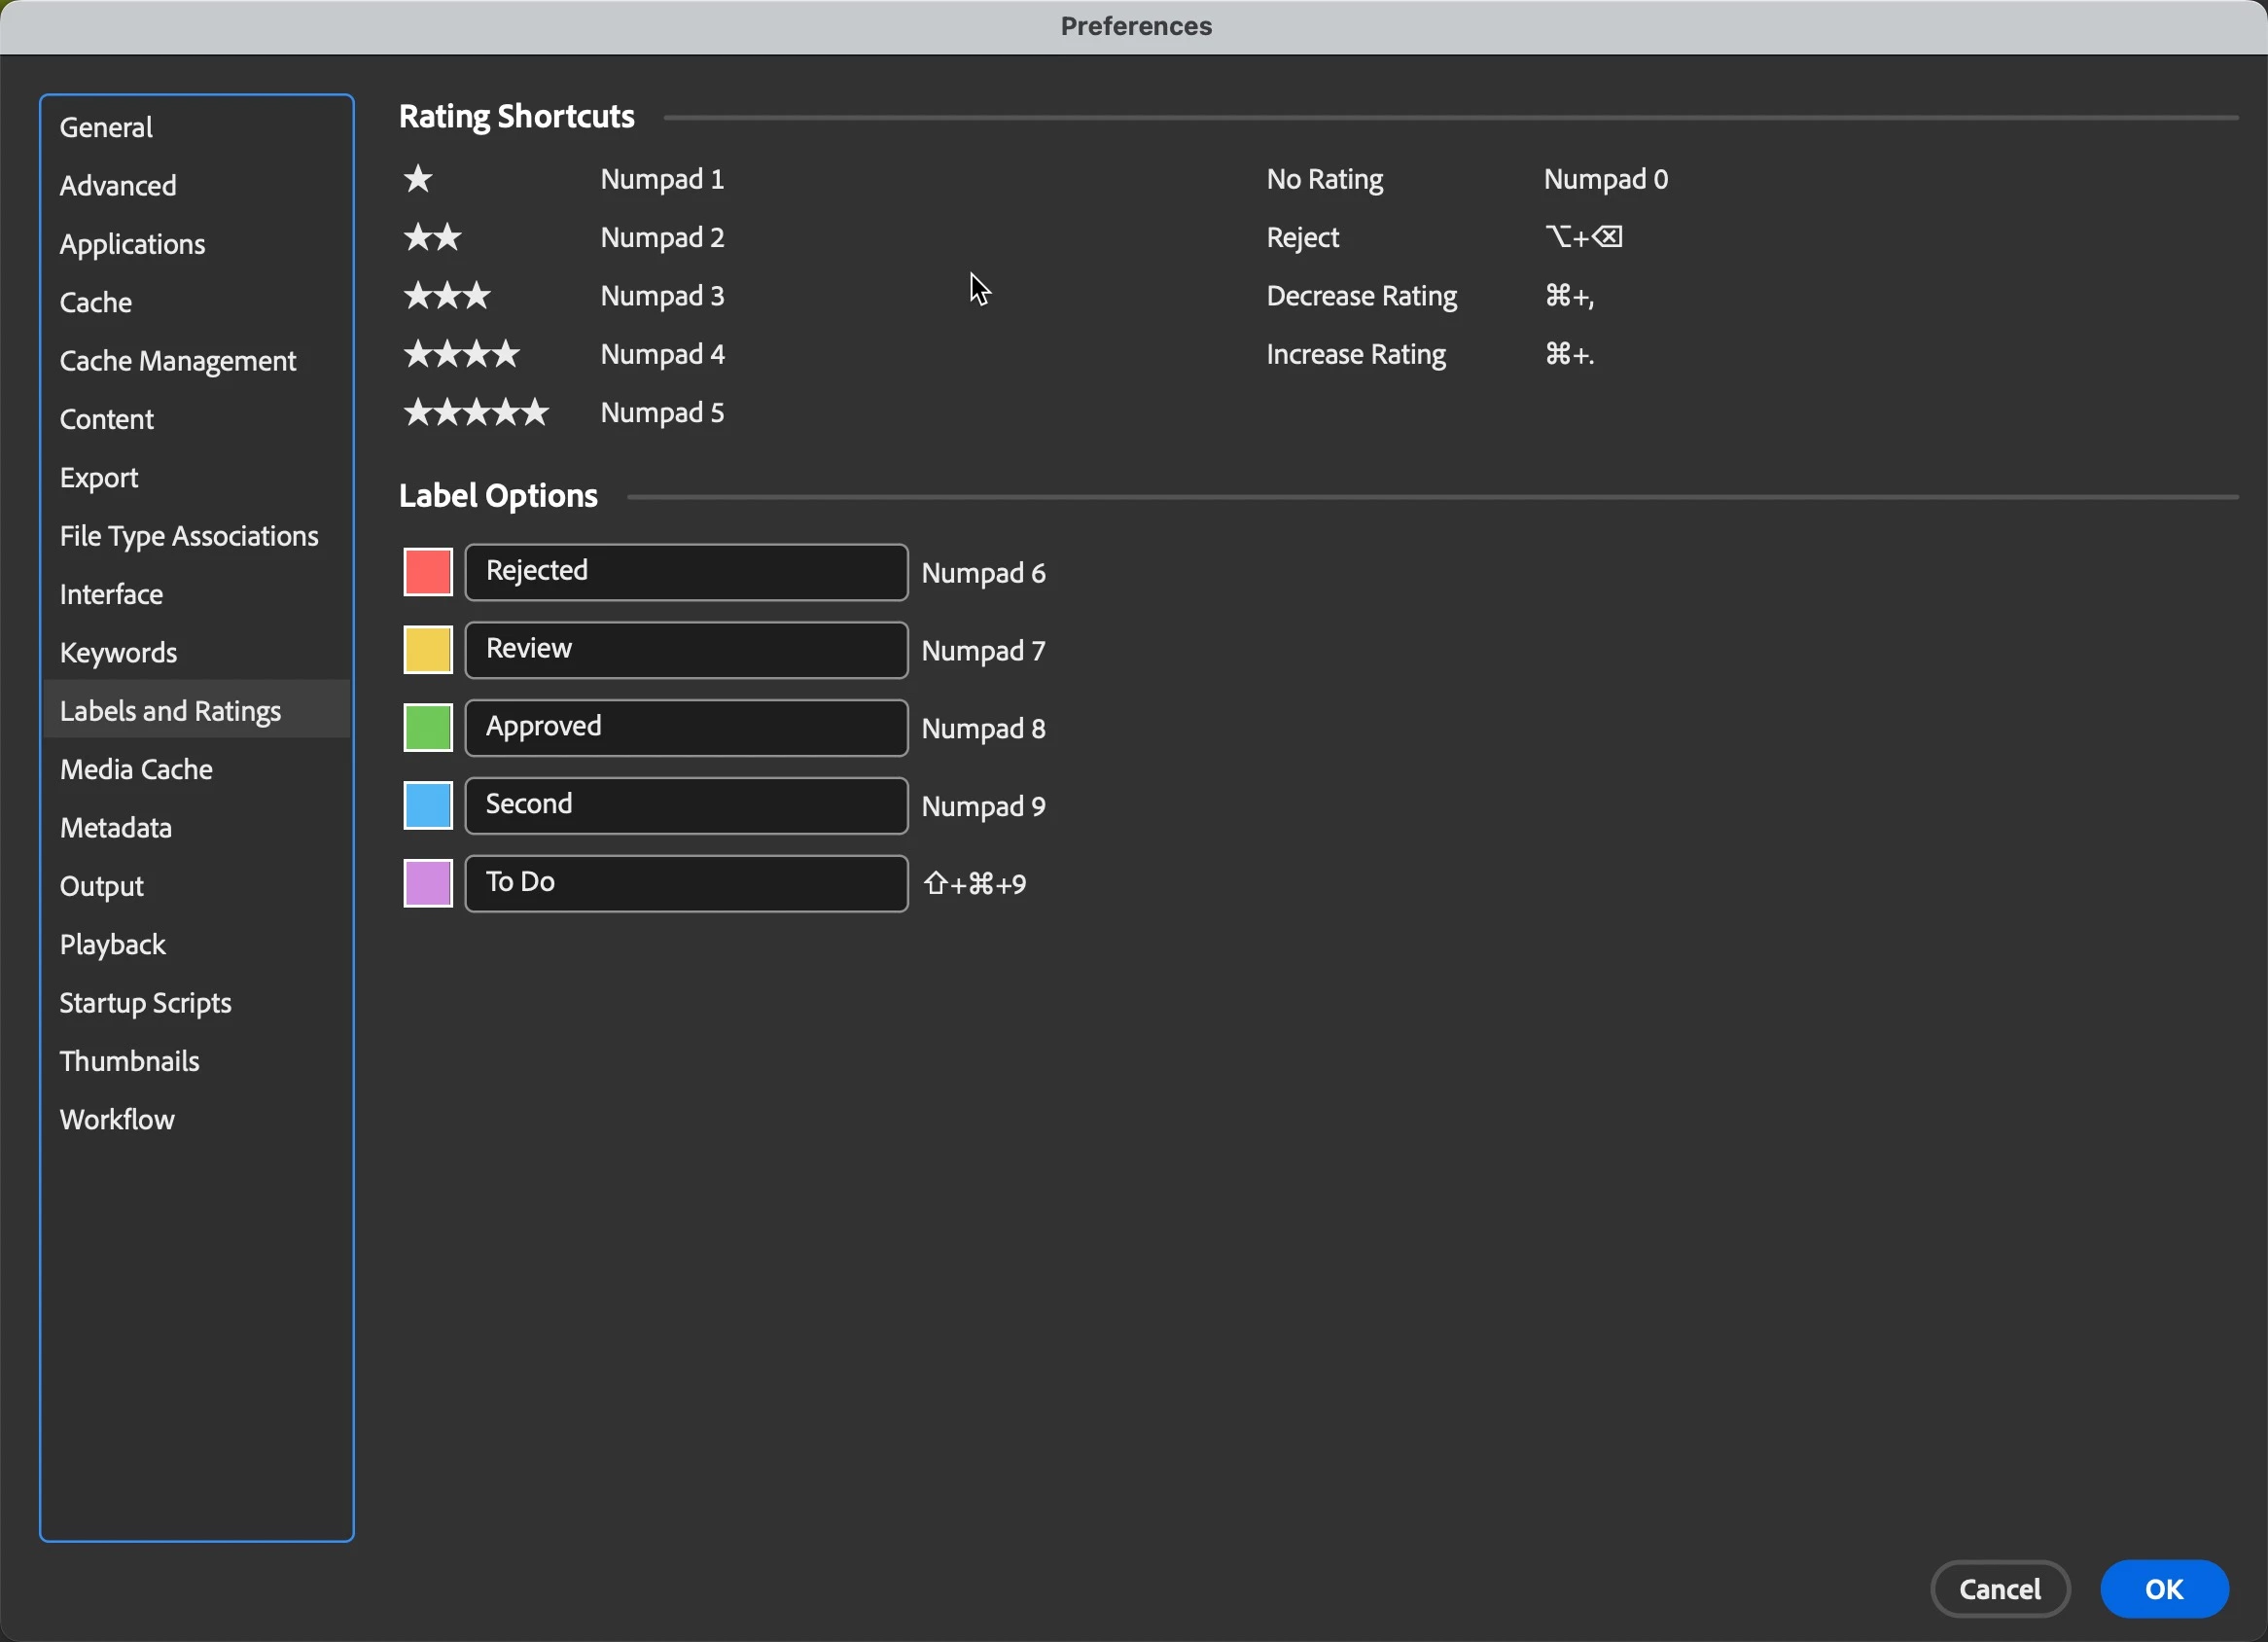Edit the Rejected label name field
This screenshot has height=1642, width=2268.
click(686, 572)
